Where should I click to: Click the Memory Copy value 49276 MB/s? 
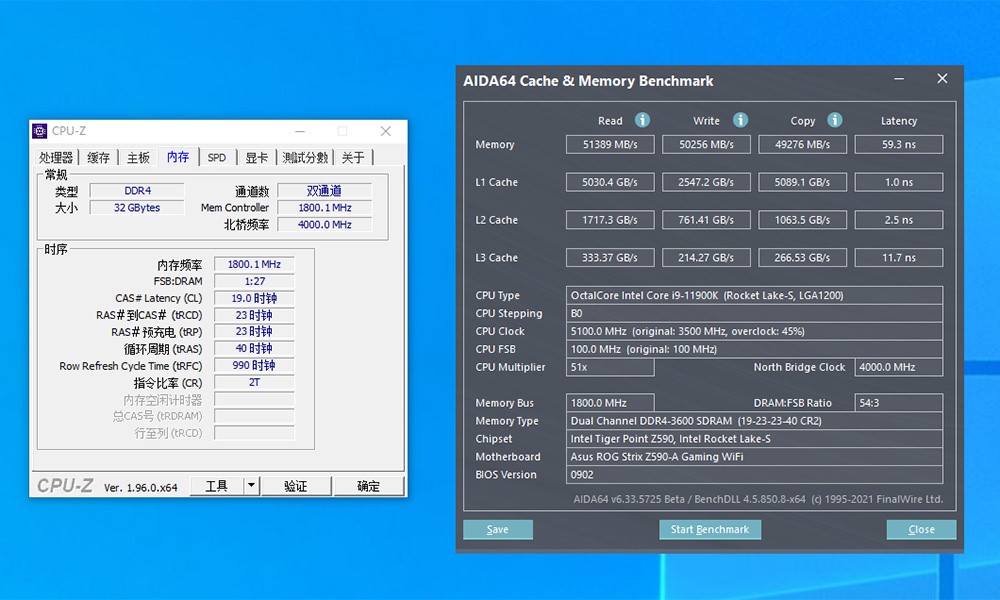pos(803,145)
